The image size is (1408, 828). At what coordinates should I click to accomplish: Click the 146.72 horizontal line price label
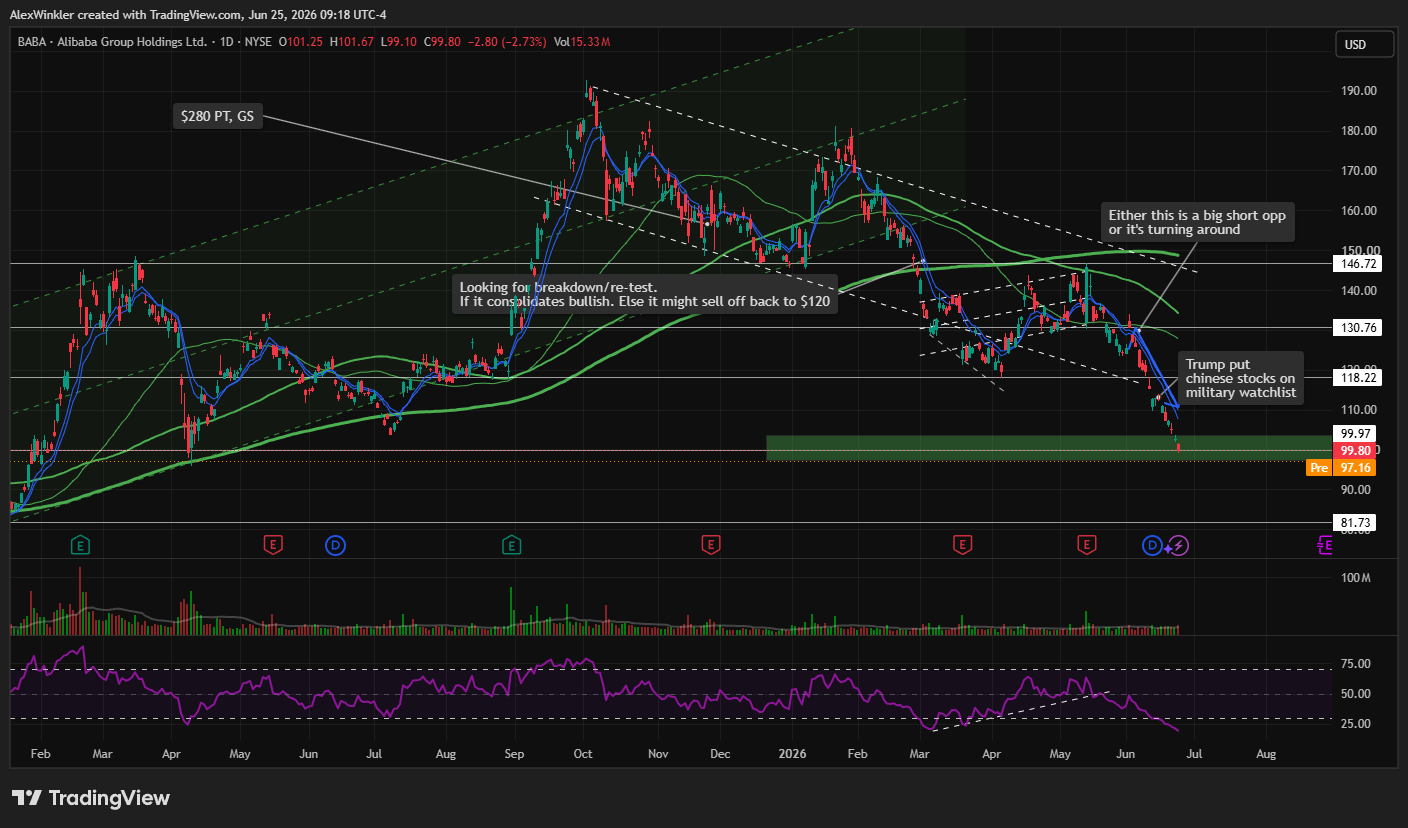click(x=1357, y=264)
